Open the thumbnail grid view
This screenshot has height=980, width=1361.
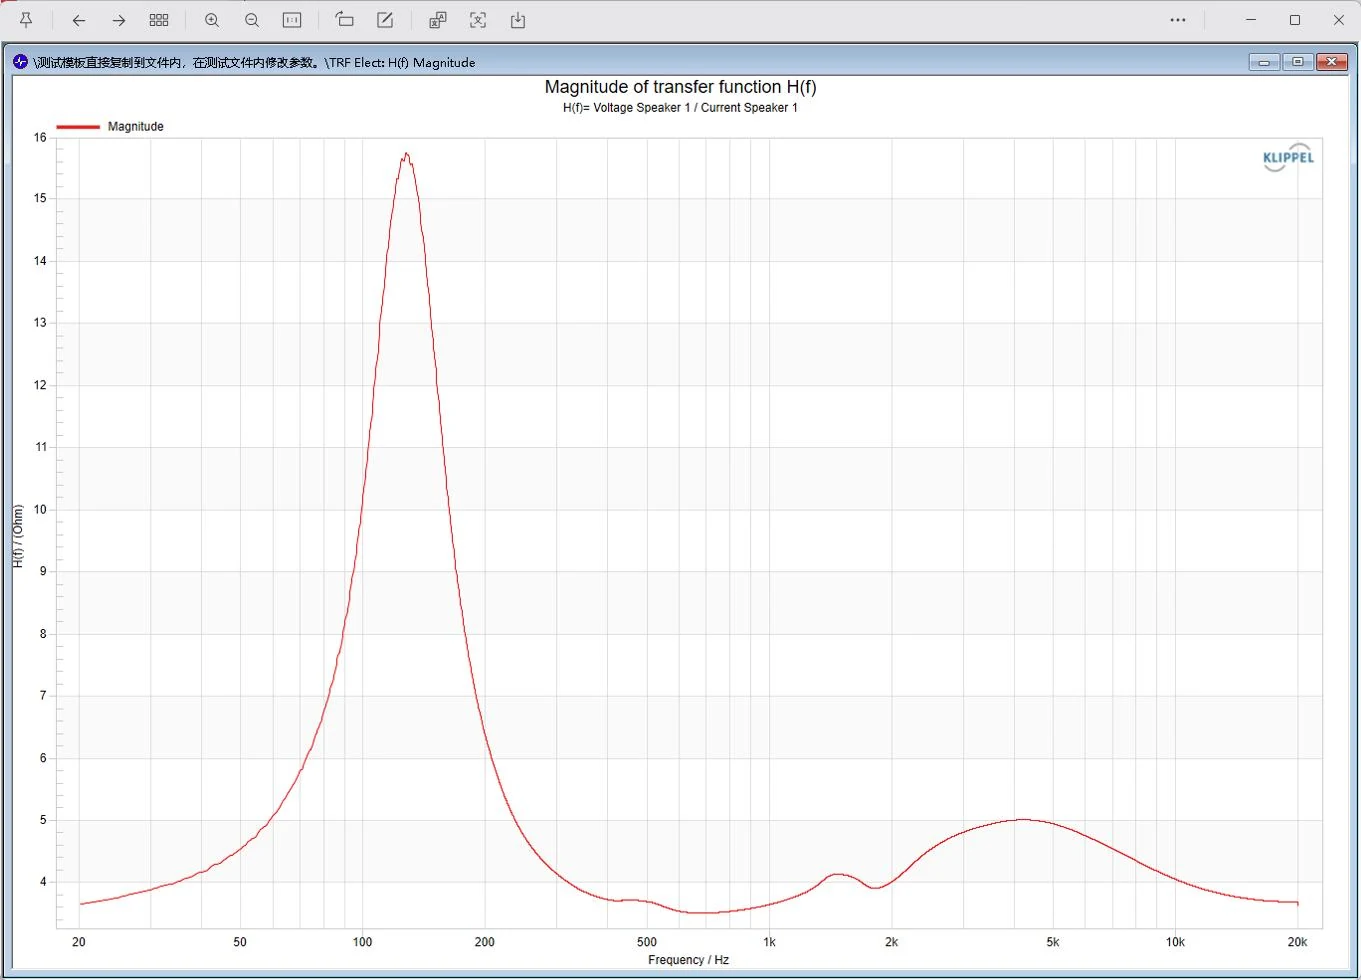click(159, 20)
